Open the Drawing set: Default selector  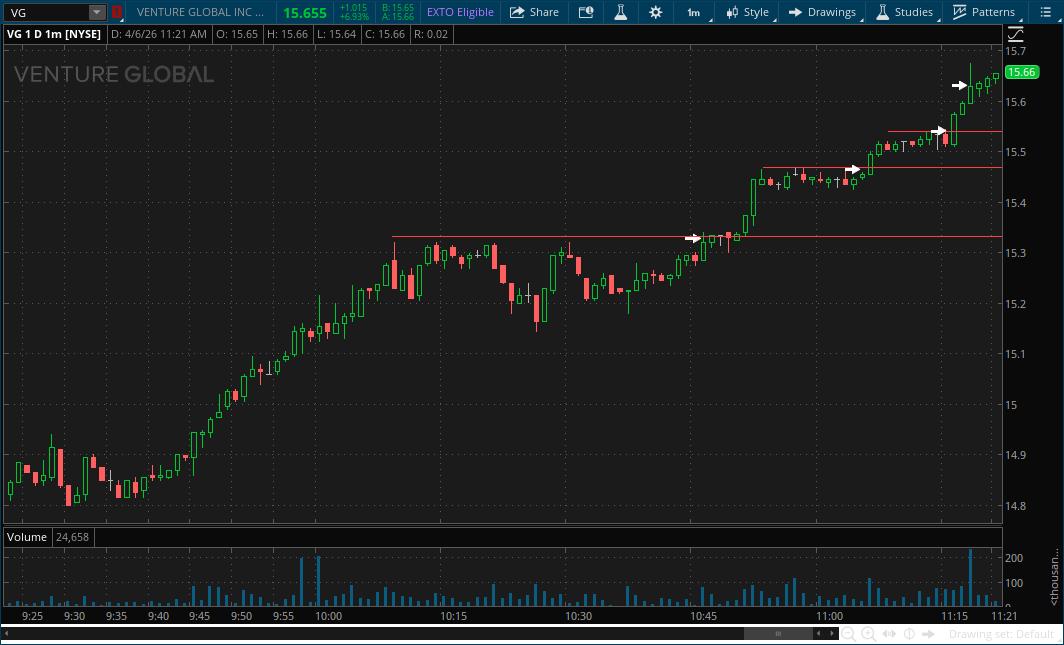tap(1002, 634)
